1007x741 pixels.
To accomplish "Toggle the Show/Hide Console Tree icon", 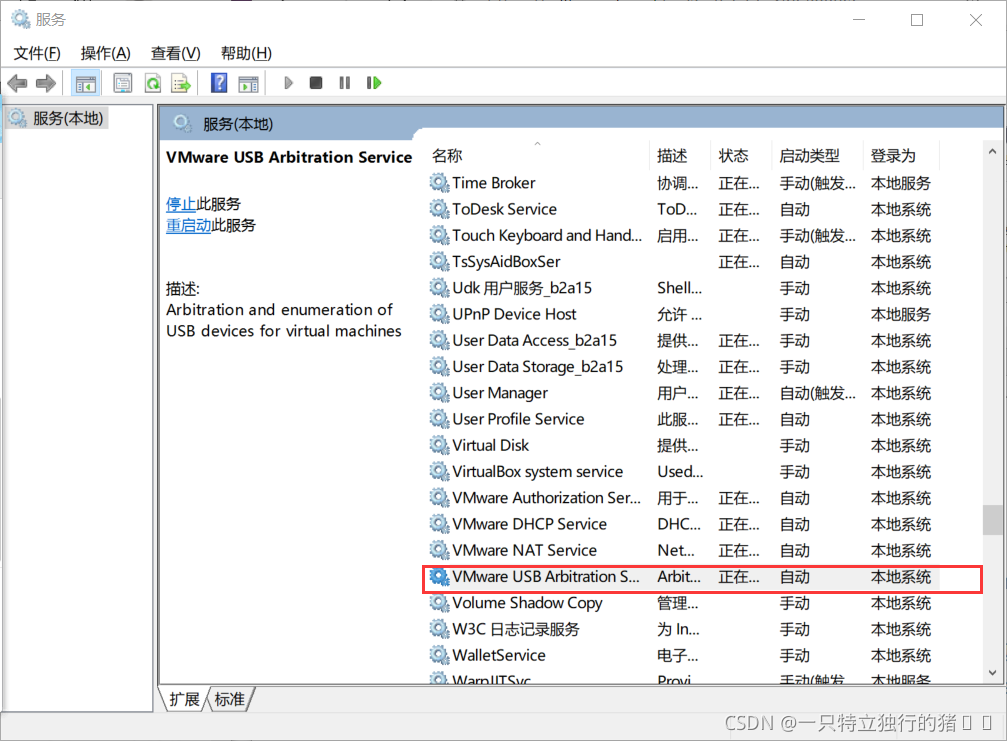I will click(85, 83).
